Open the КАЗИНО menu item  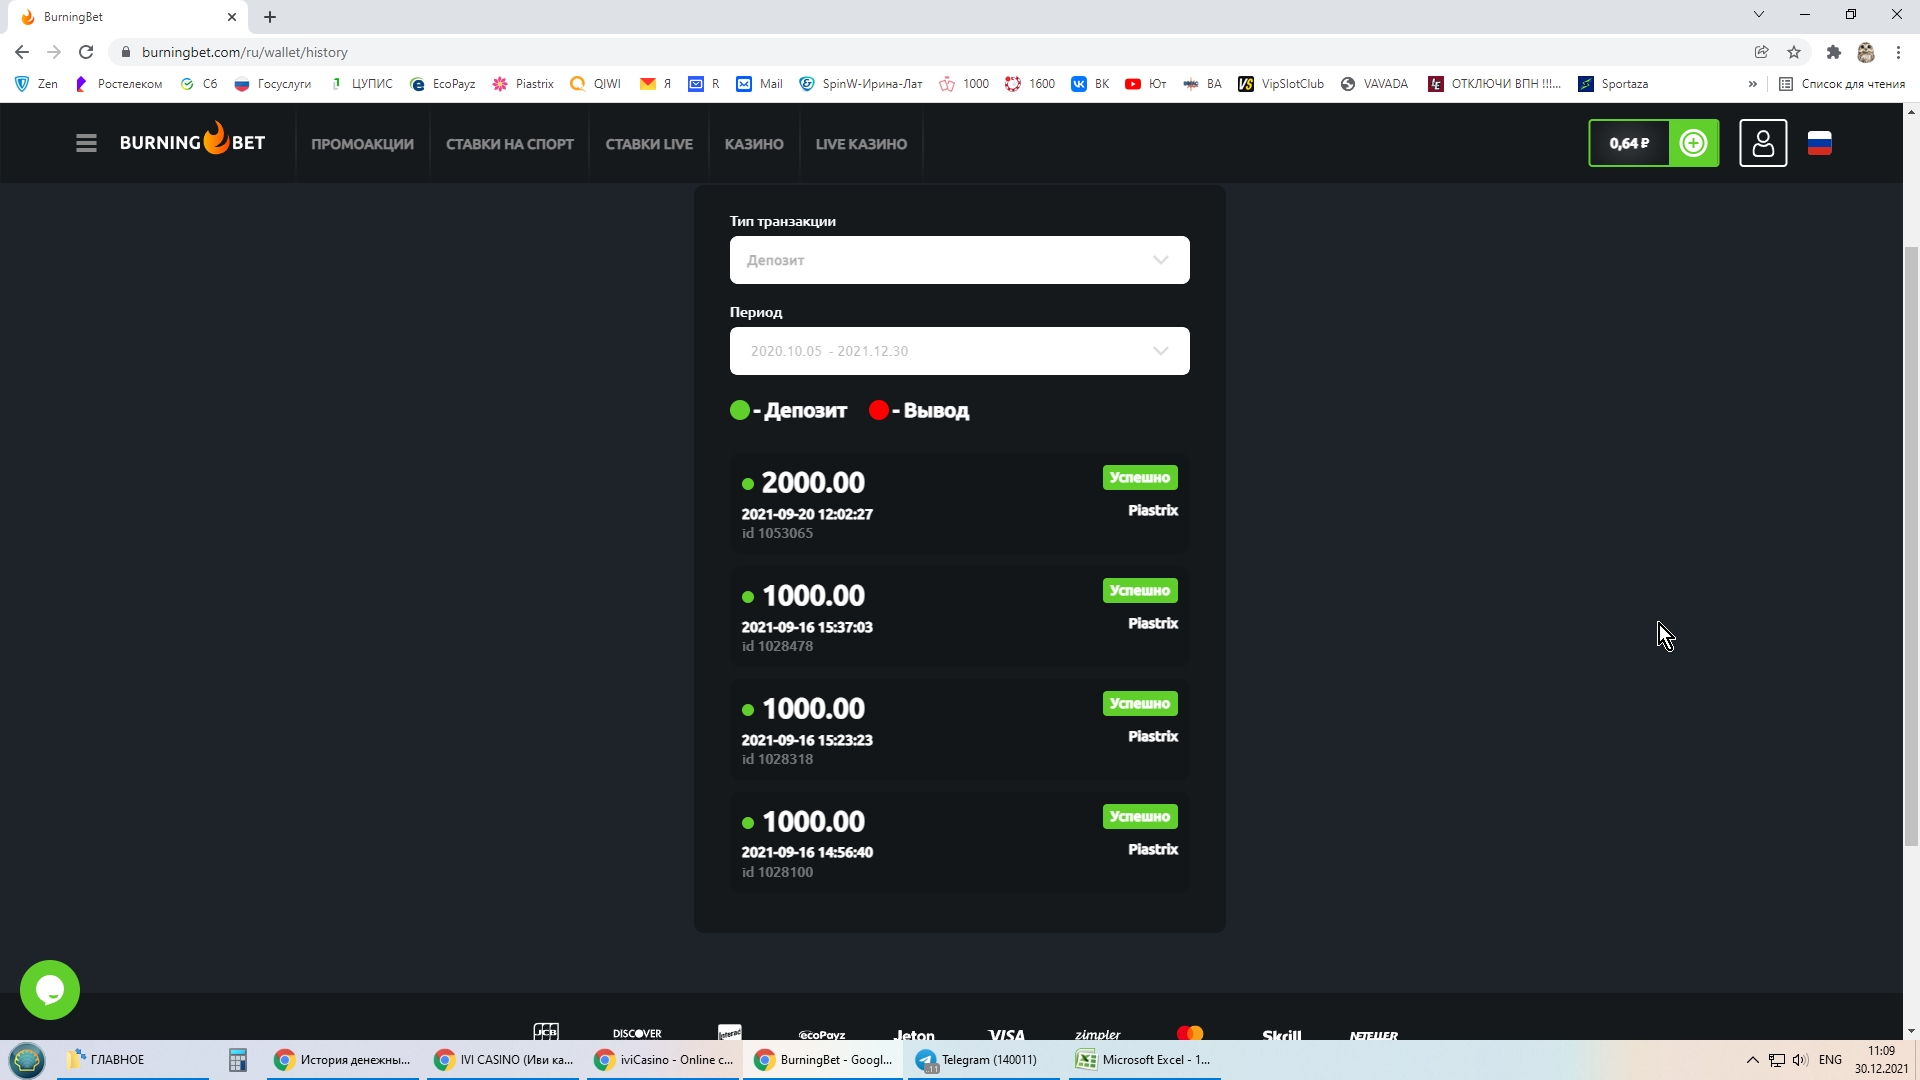tap(754, 144)
